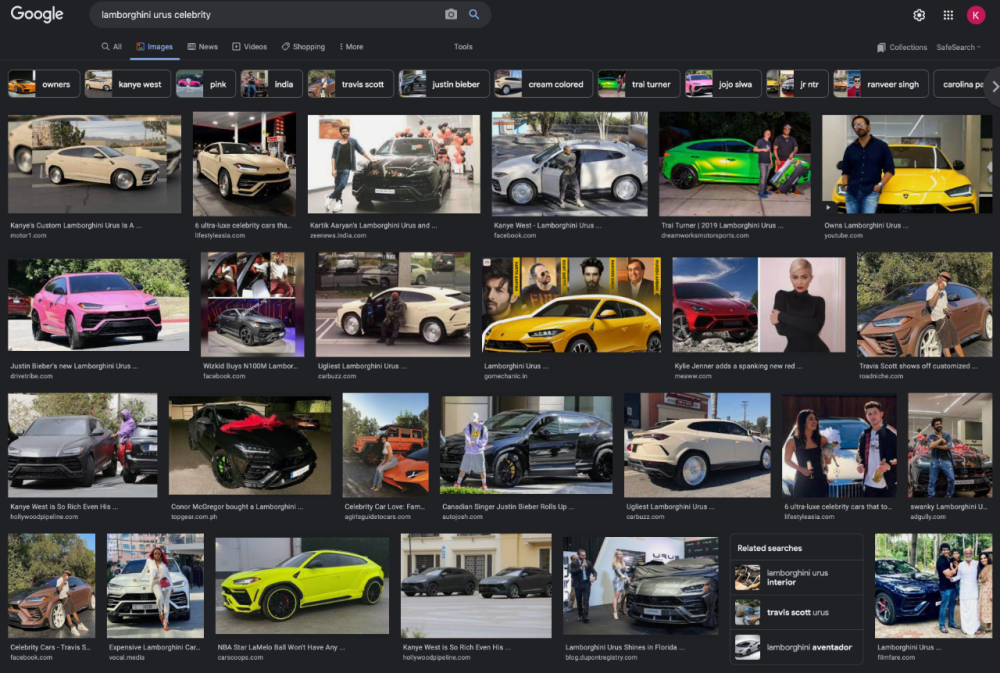The image size is (1000, 673).
Task: Click the magnifying glass search button
Action: tap(474, 15)
